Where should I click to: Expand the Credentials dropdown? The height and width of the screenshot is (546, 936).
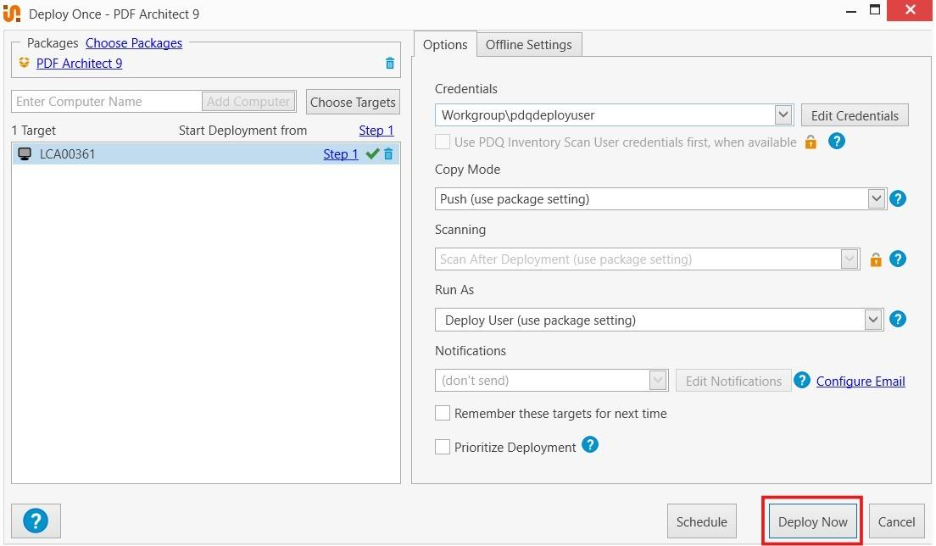coord(783,115)
